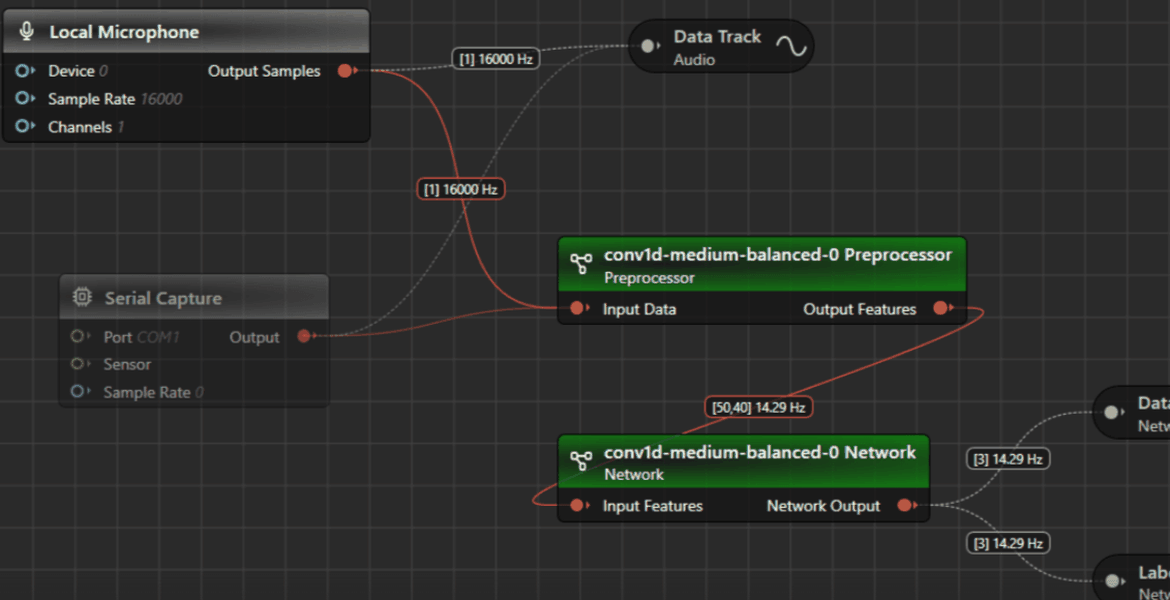
Task: Click the Output Features port on Preprocessor
Action: pos(942,307)
